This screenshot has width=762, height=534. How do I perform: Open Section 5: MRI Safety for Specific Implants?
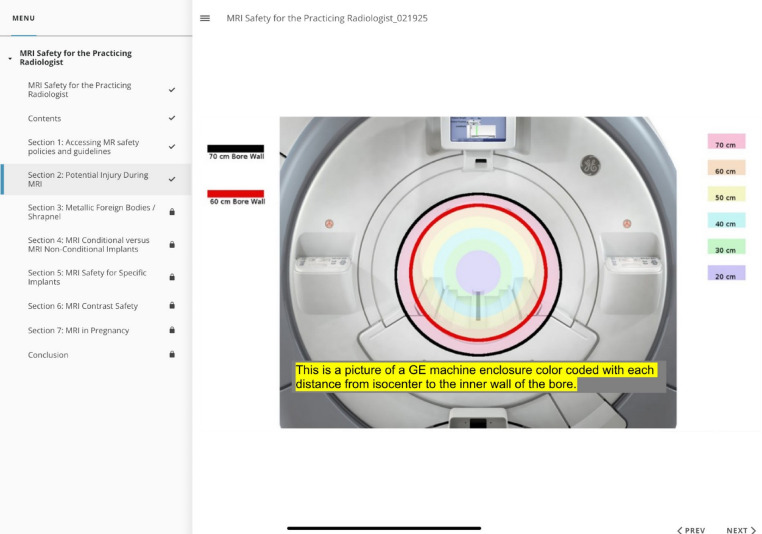pos(96,277)
